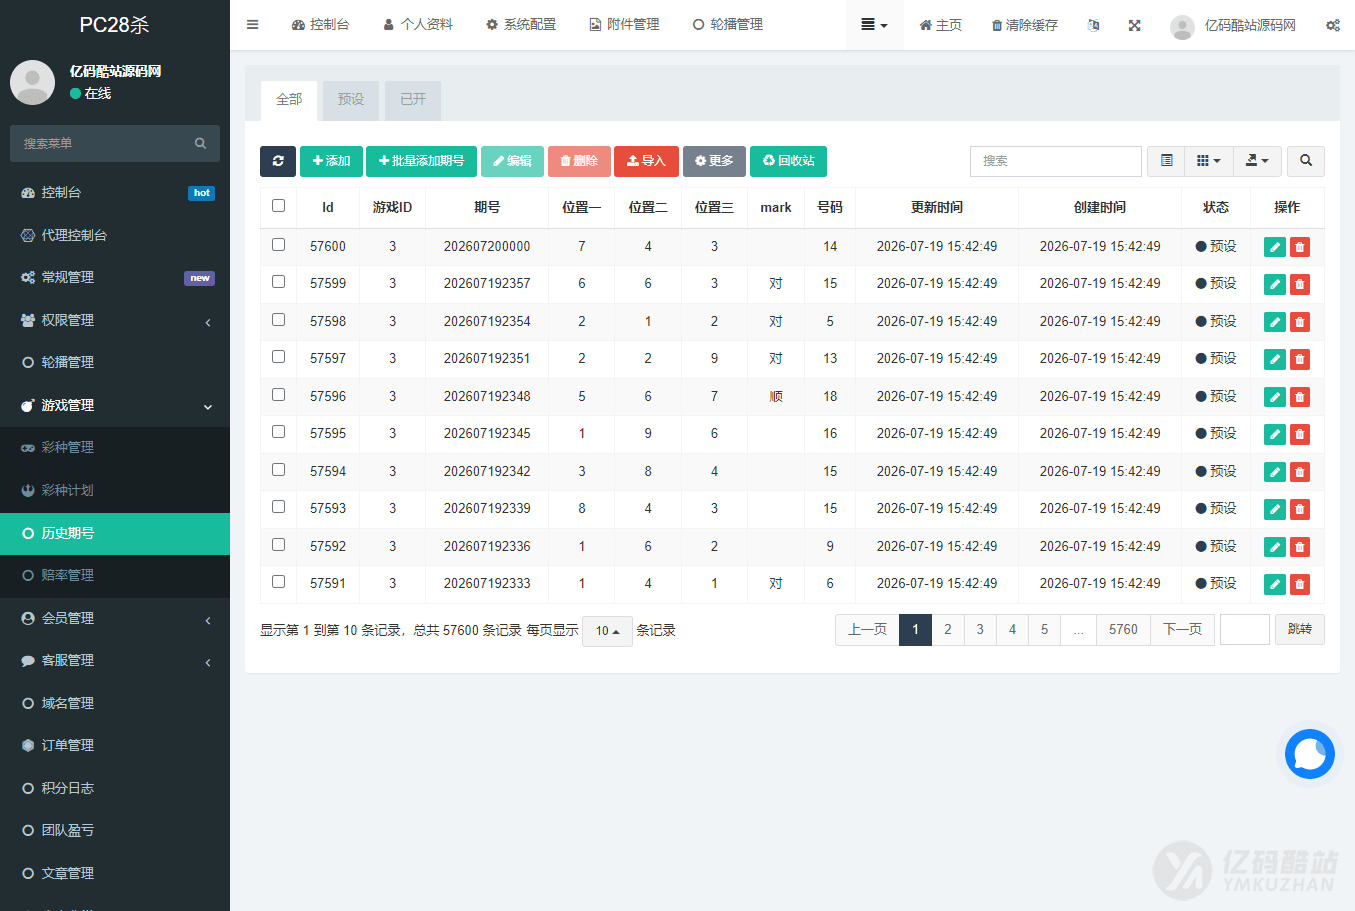Screen dimensions: 1355x911
Task: Expand the 权限管理 sidebar menu
Action: coord(115,320)
